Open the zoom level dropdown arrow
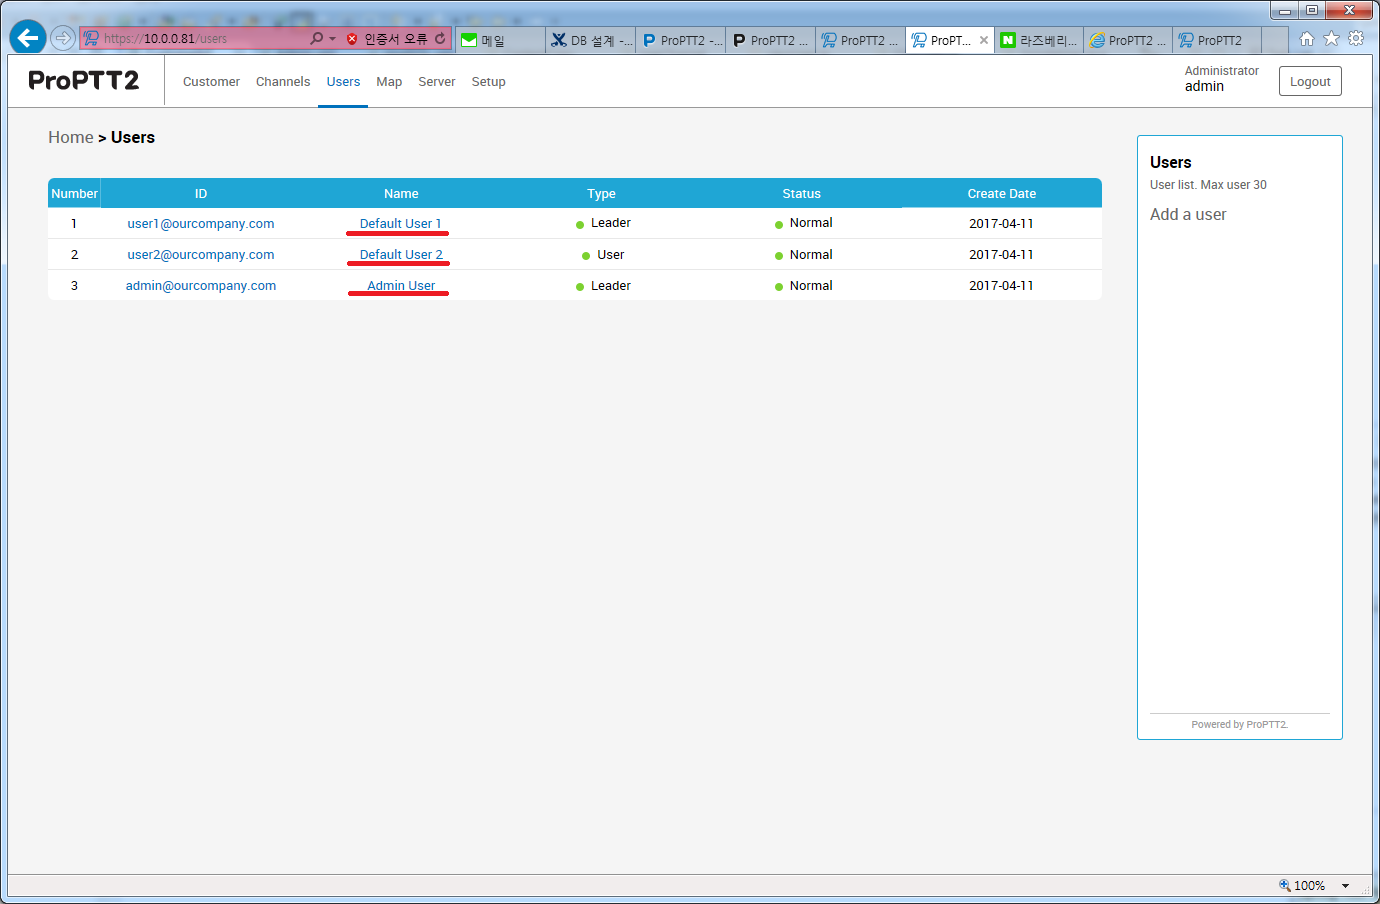Image resolution: width=1380 pixels, height=904 pixels. click(x=1345, y=886)
